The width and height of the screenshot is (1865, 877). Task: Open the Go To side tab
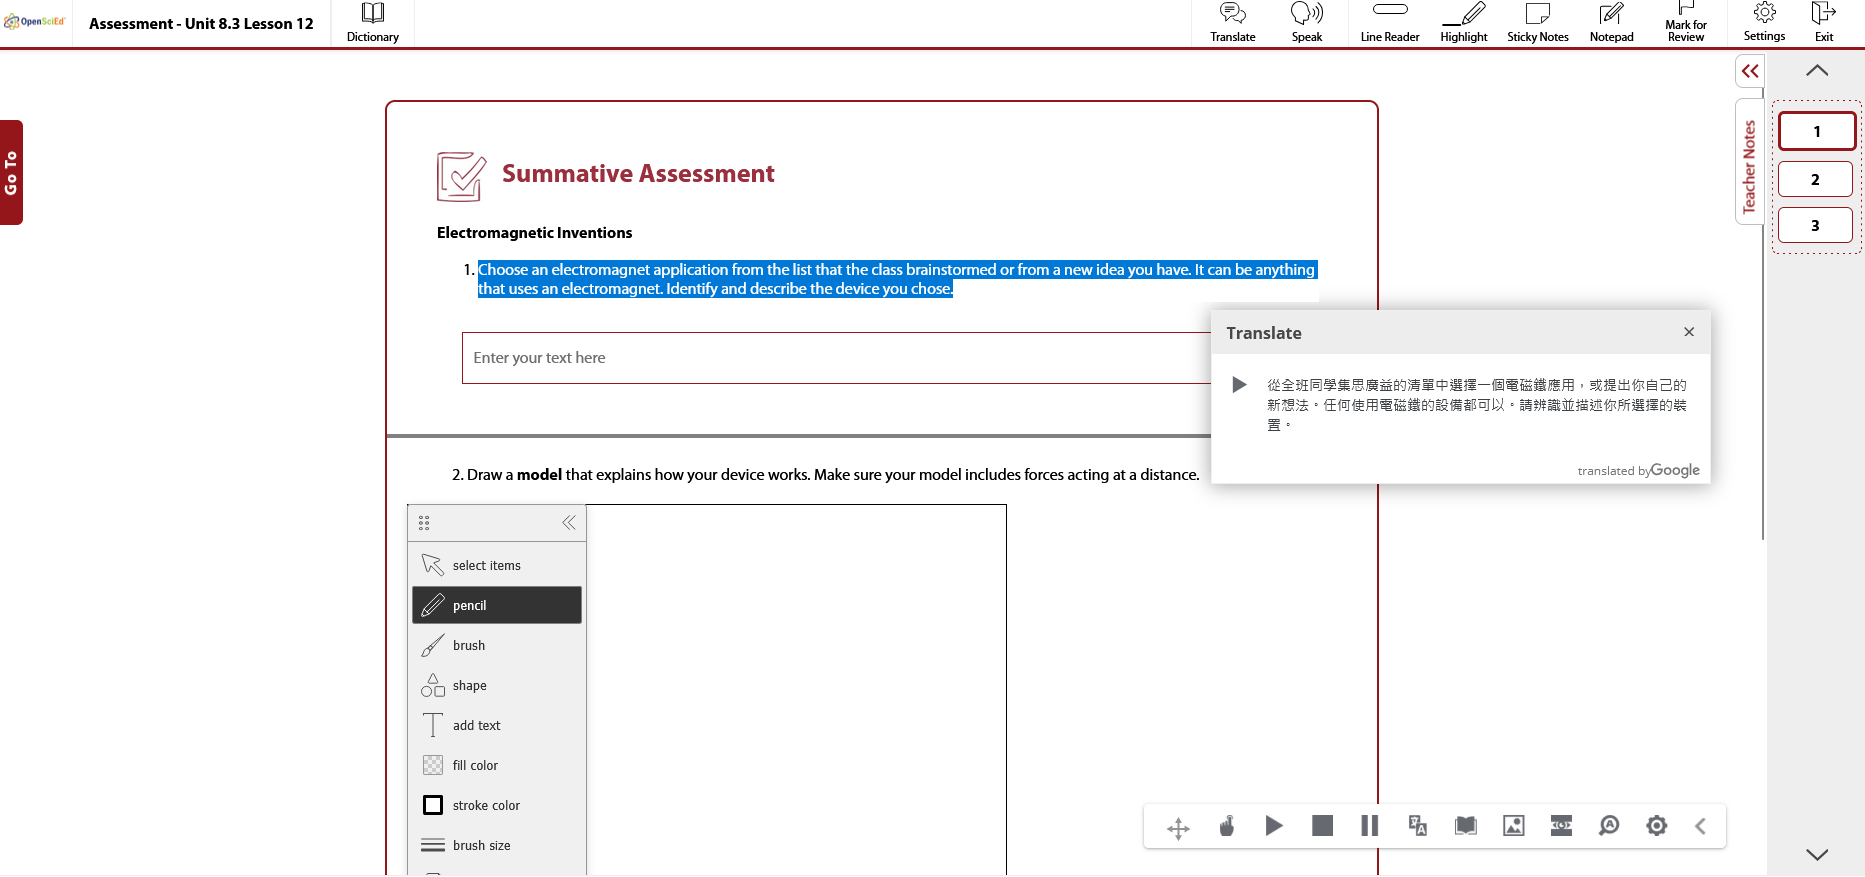pyautogui.click(x=11, y=172)
